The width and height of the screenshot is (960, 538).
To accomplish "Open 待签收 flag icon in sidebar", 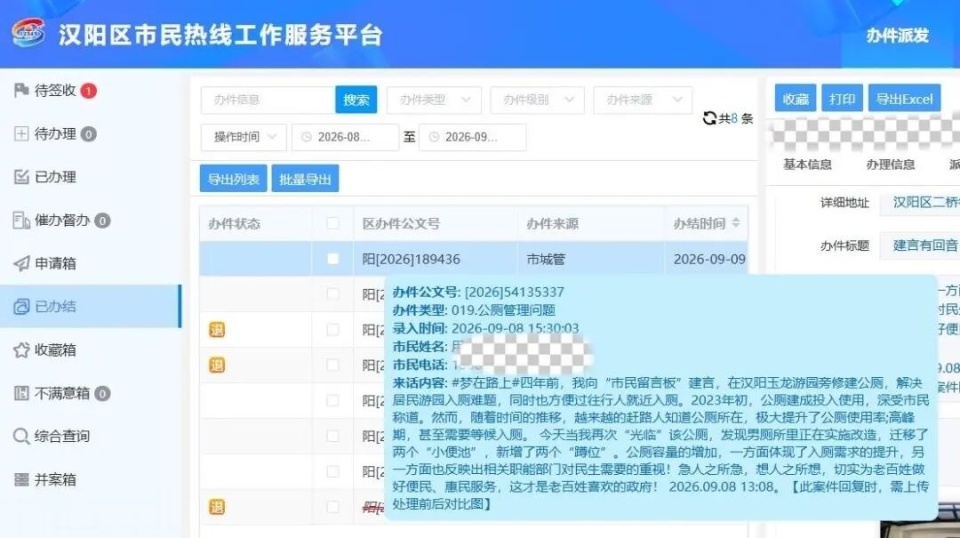I will point(21,91).
